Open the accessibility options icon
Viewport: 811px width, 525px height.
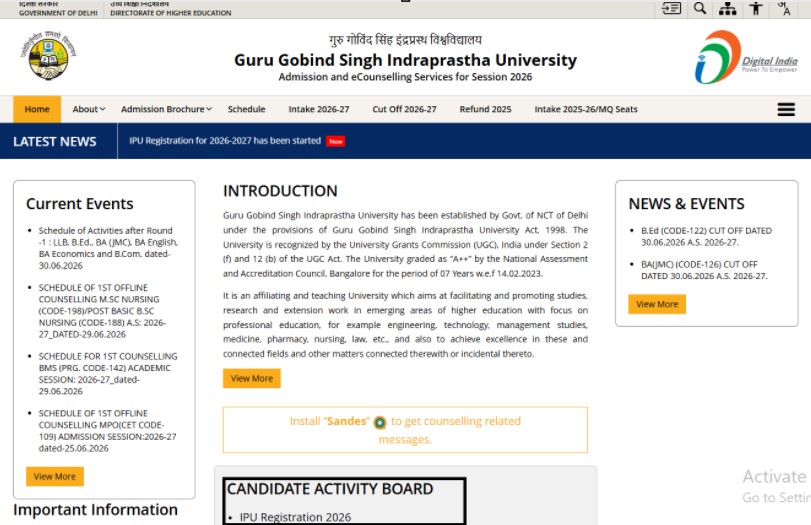[756, 8]
